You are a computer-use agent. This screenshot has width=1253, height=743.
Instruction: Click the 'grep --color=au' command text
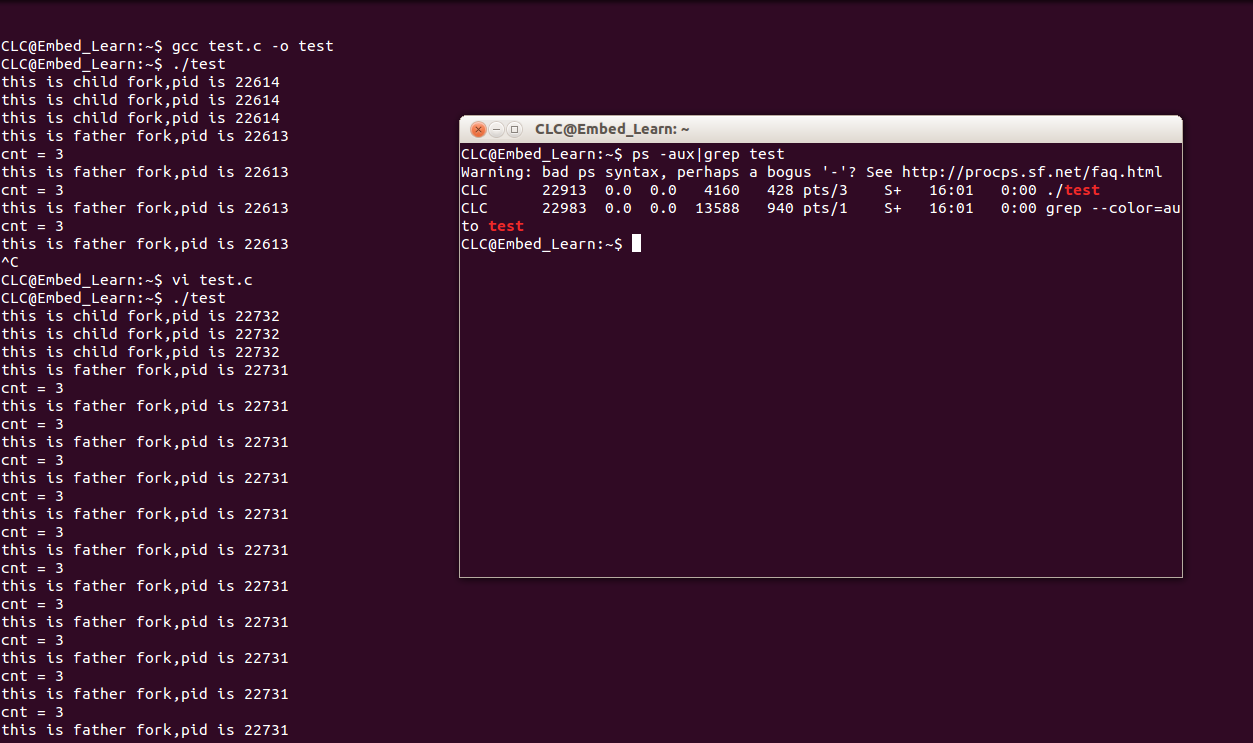click(x=1113, y=208)
